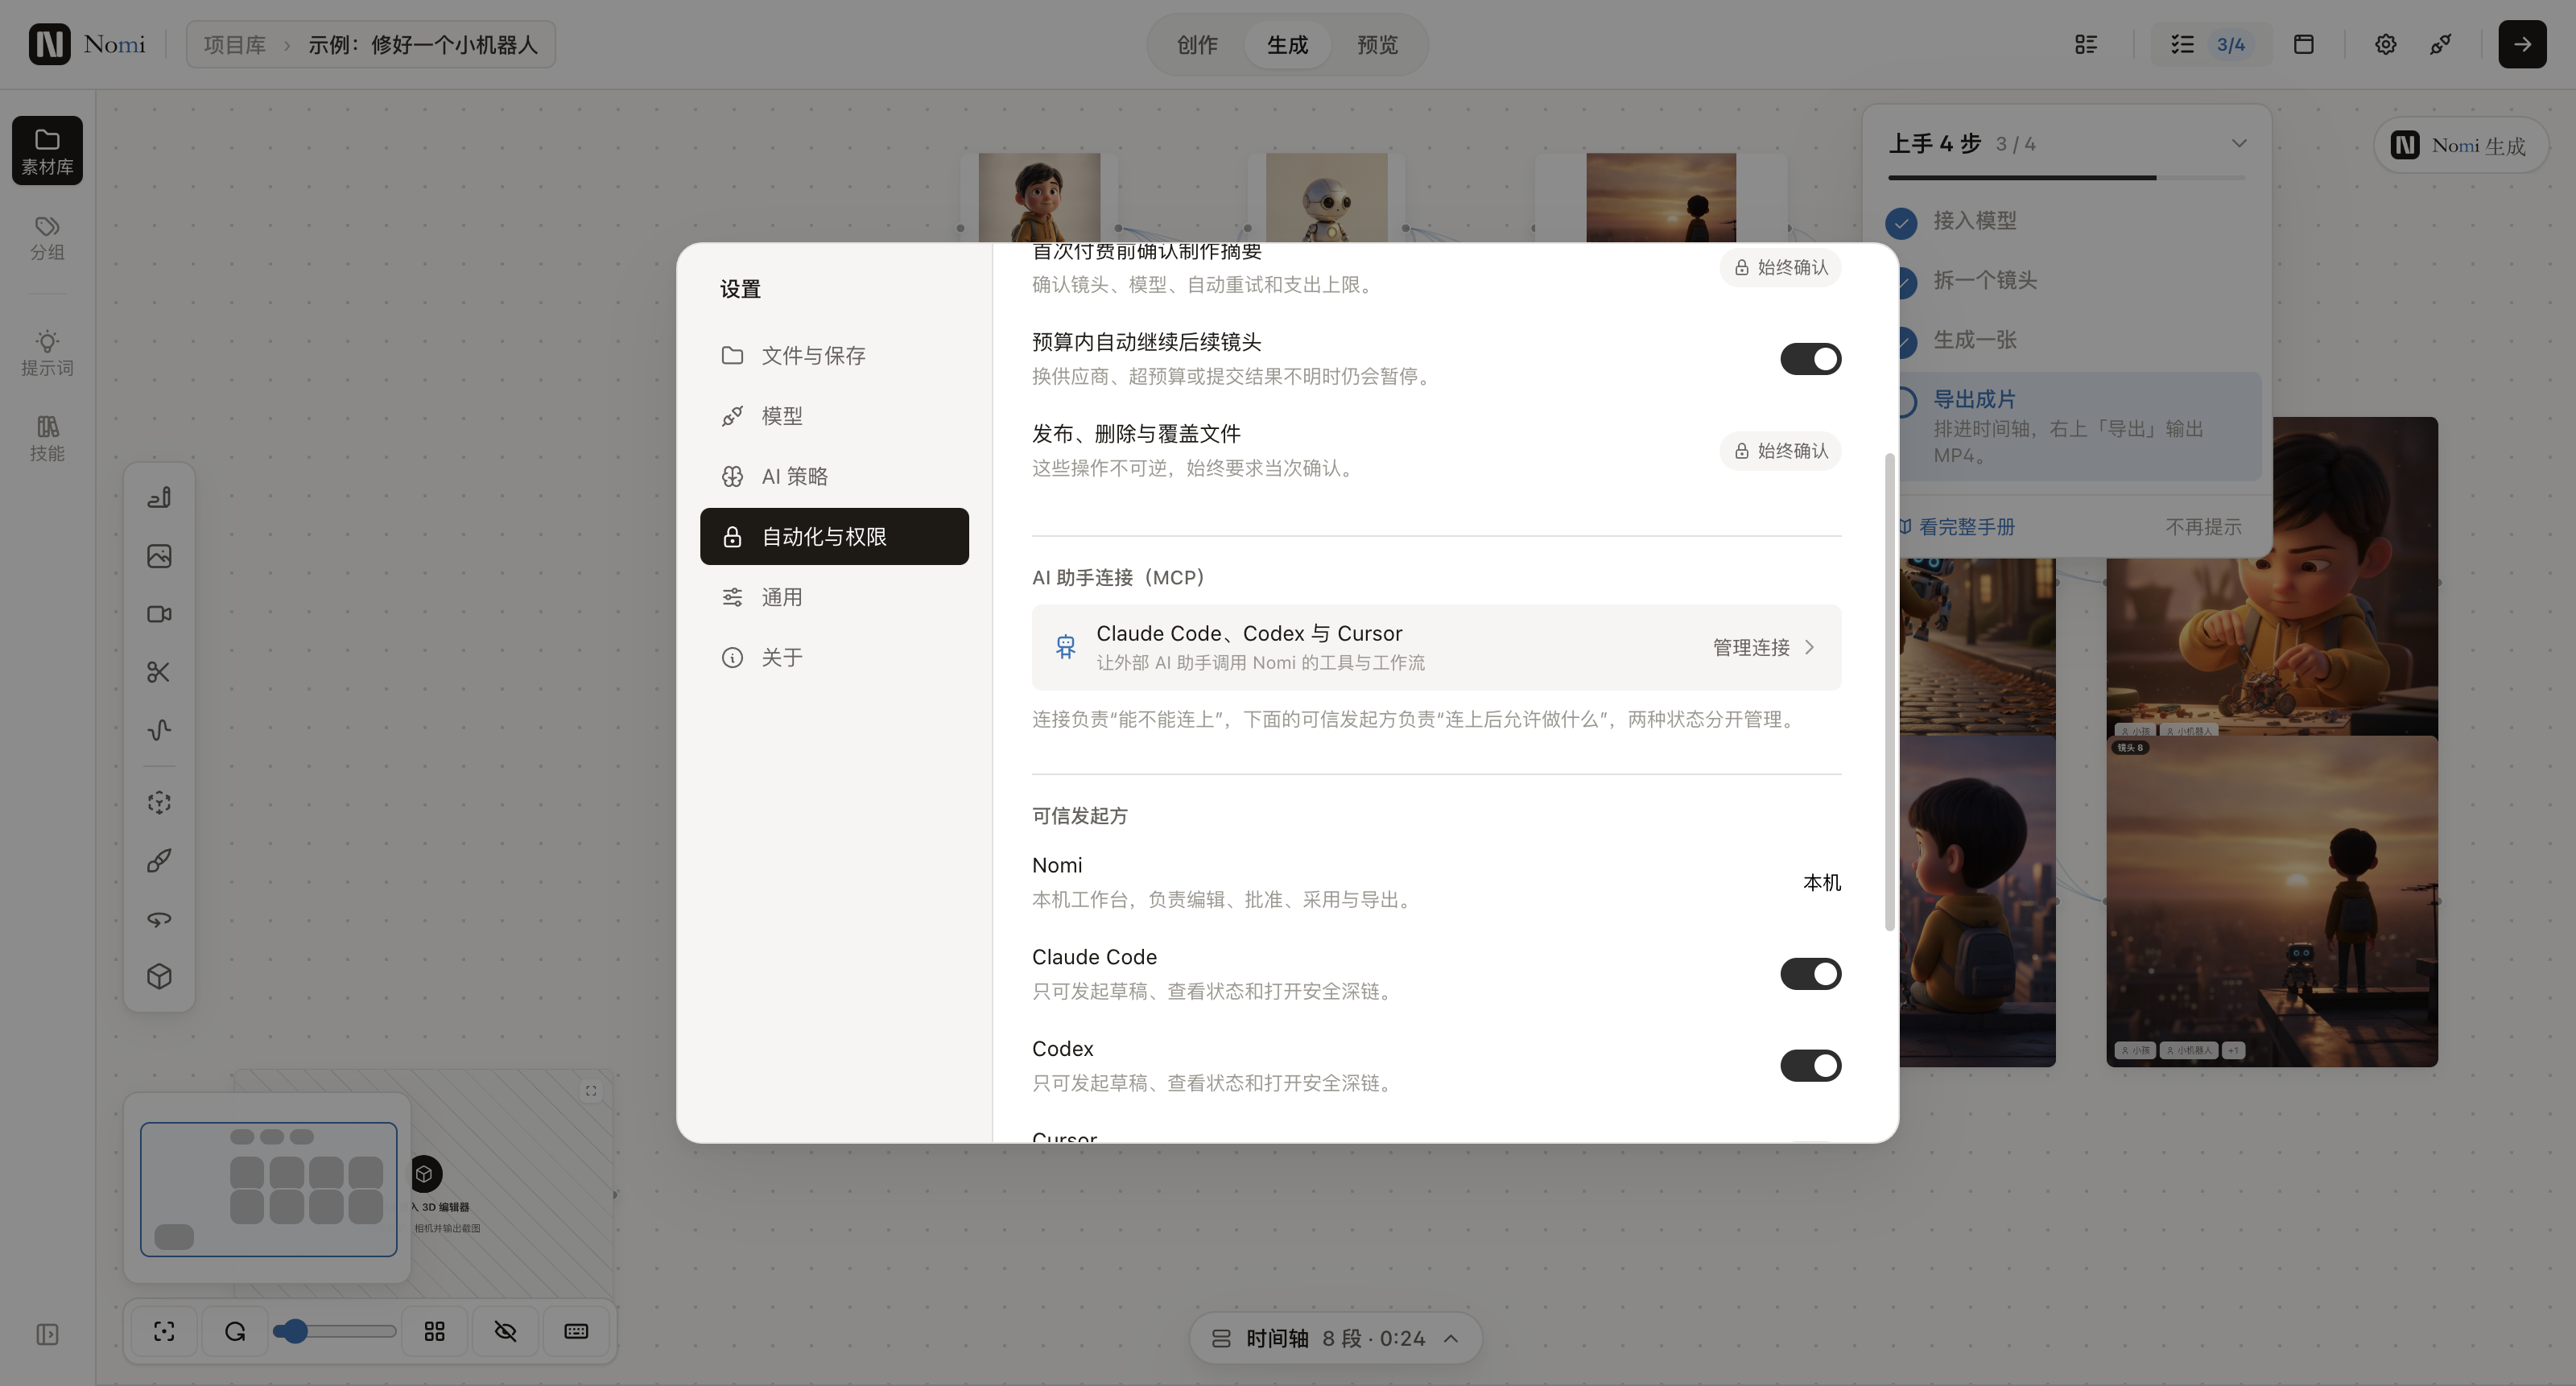This screenshot has width=2576, height=1386.
Task: Click 看完整手册 link
Action: tap(1956, 526)
